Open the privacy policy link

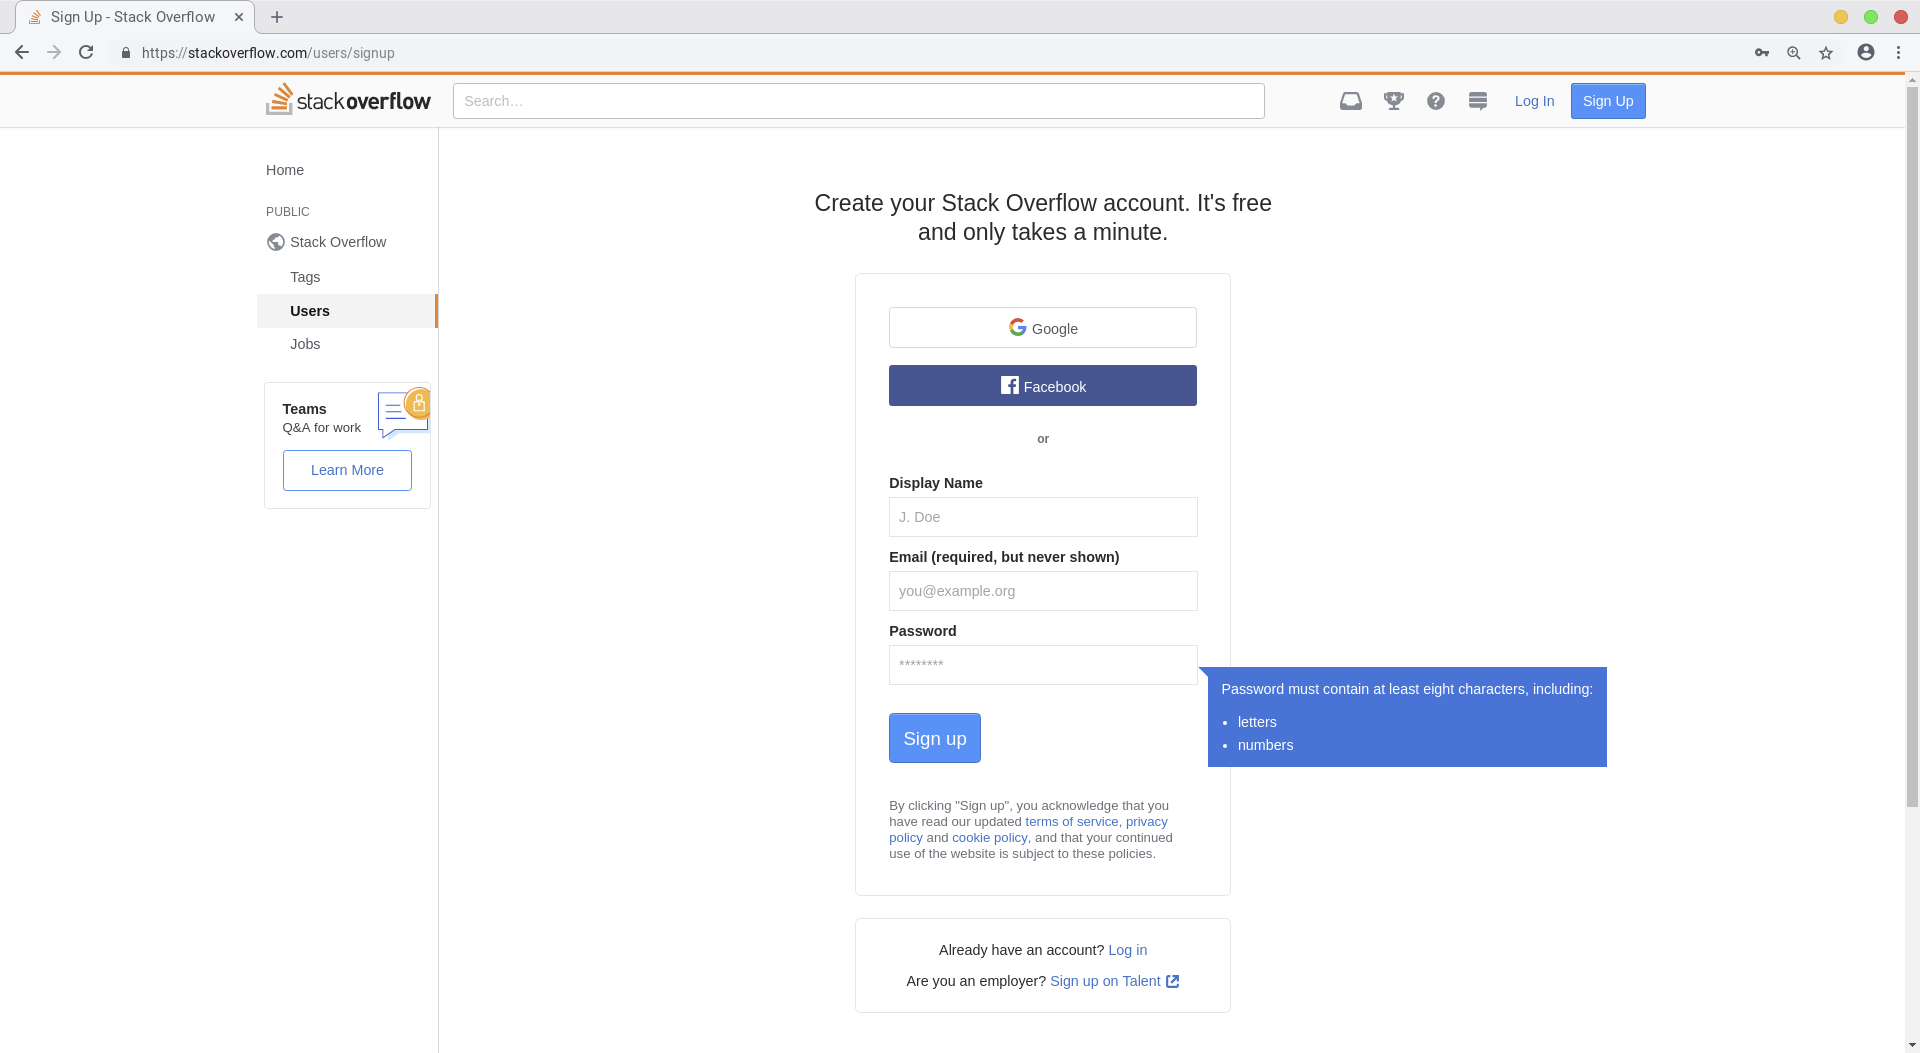[x=1146, y=822]
